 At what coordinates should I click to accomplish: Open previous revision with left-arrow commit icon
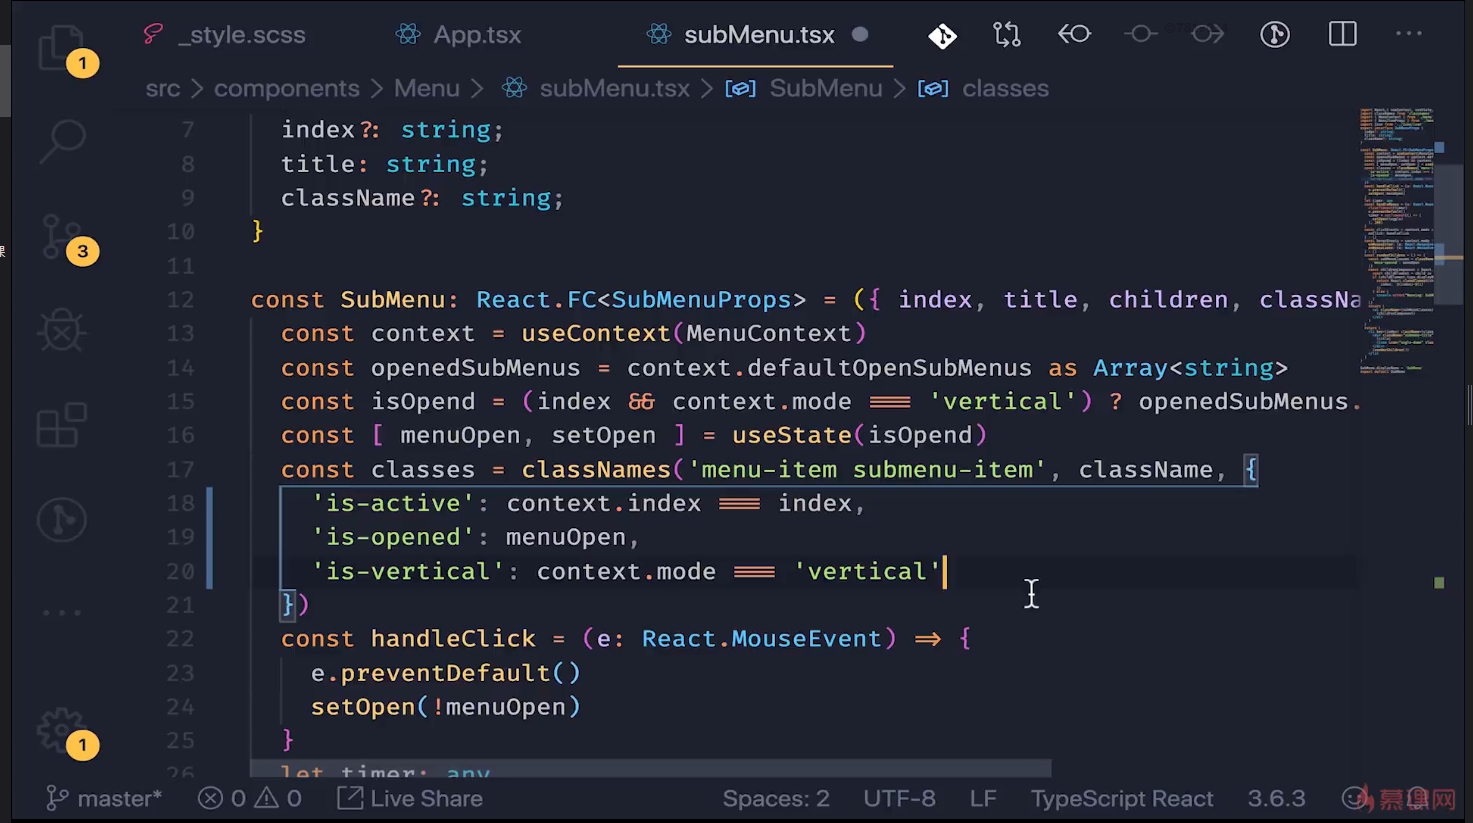coord(1074,35)
